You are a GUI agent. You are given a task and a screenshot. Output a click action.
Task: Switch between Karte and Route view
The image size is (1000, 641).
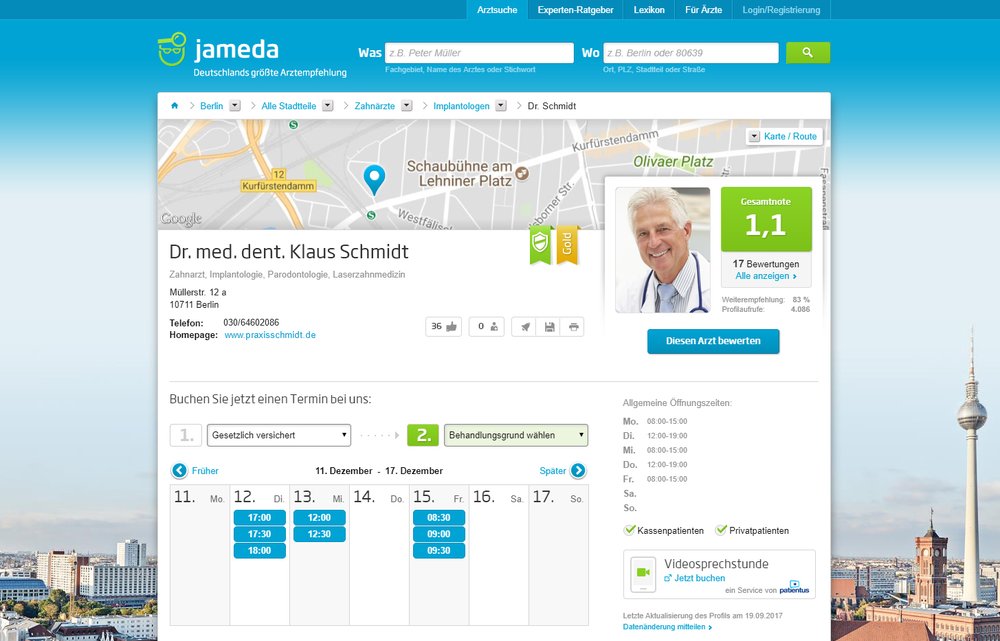point(788,136)
